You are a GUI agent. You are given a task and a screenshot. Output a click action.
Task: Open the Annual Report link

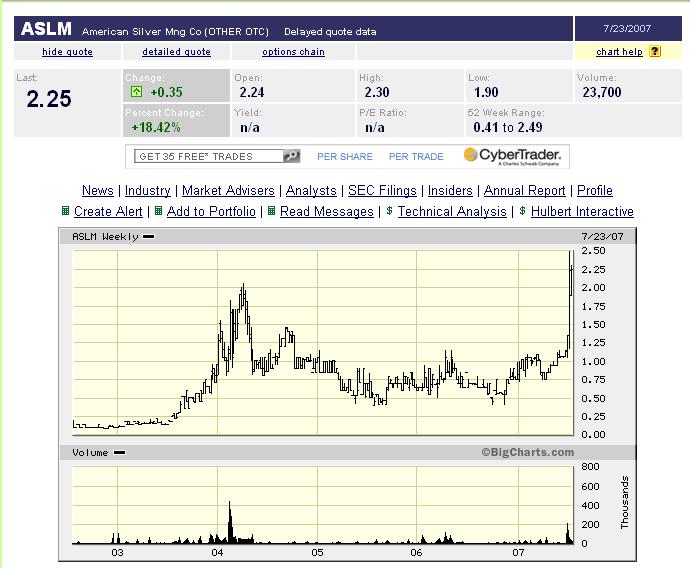[x=525, y=190]
